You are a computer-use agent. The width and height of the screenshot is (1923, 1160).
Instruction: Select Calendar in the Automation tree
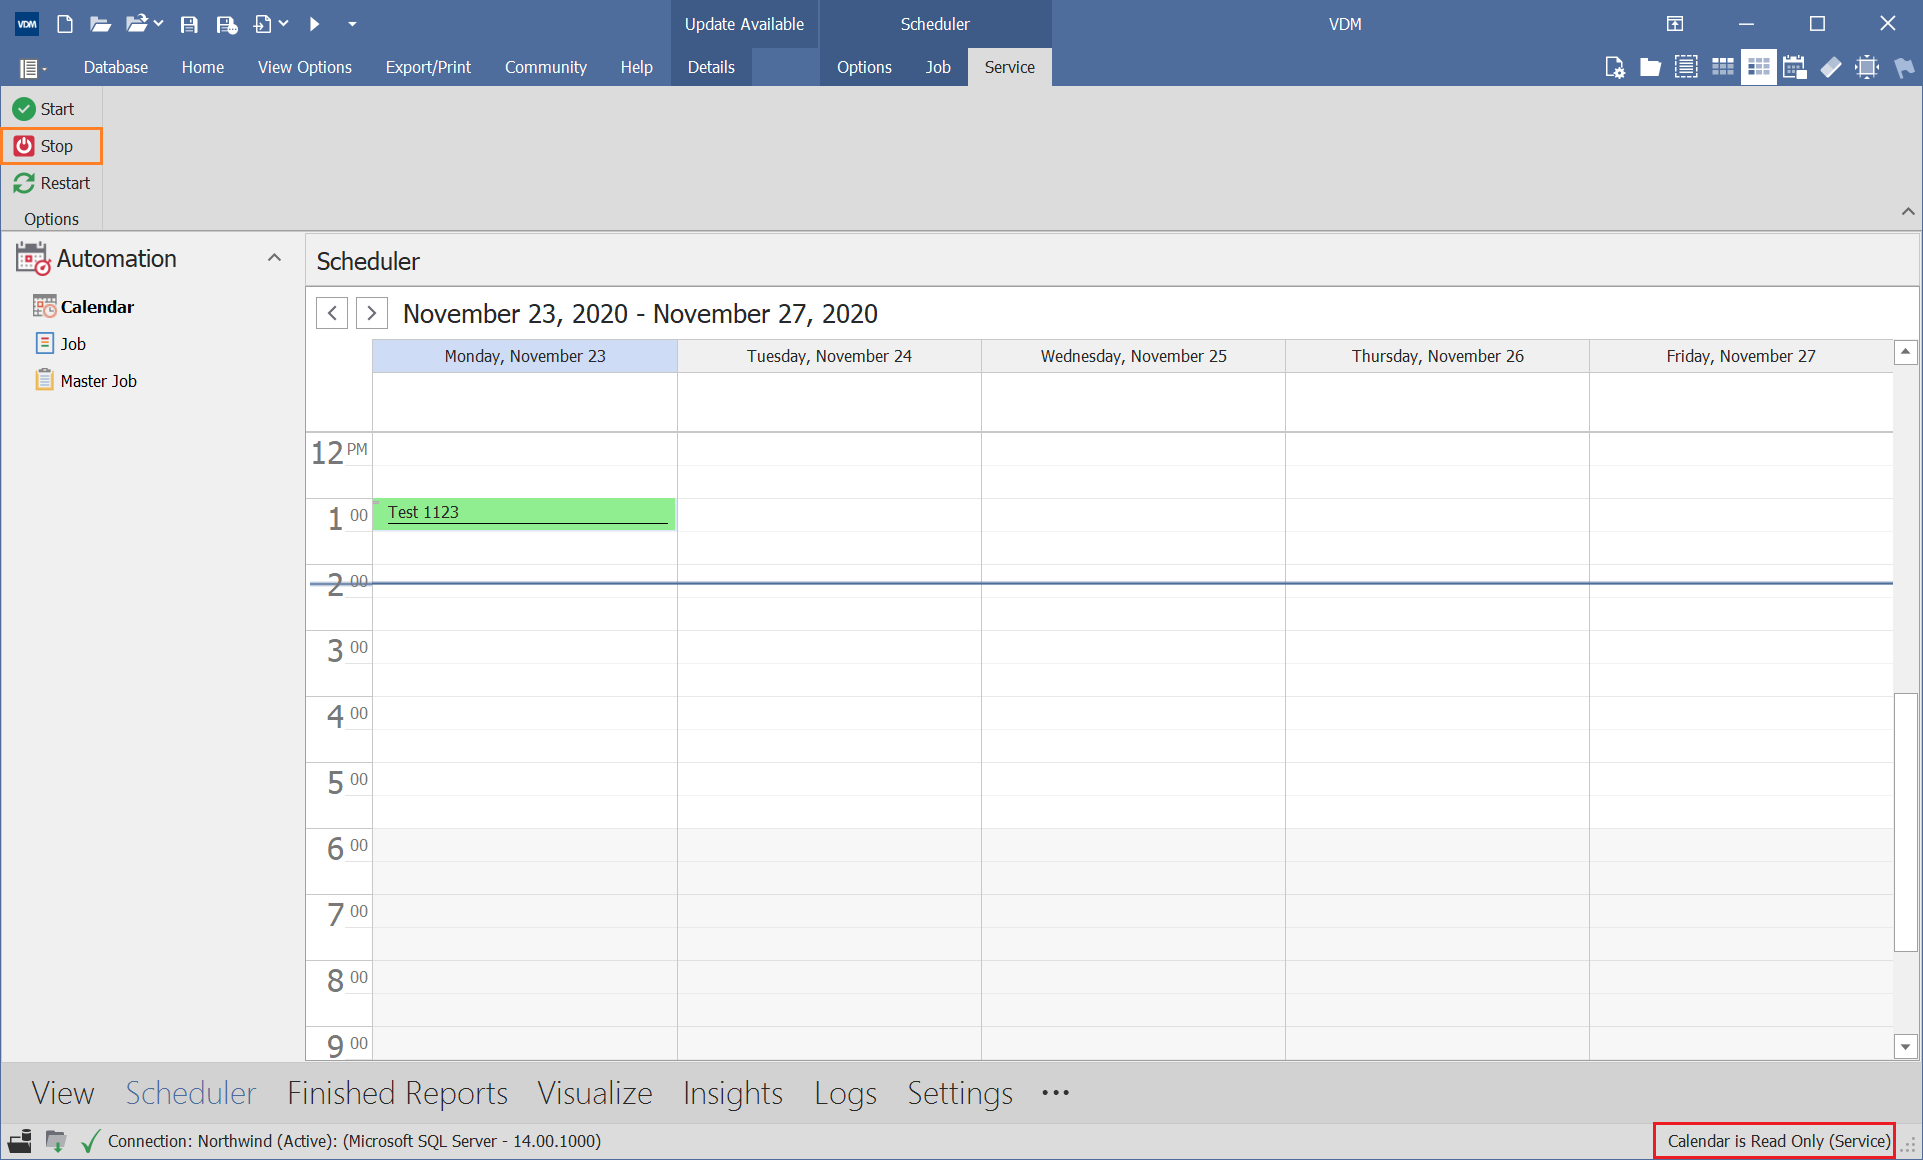97,307
